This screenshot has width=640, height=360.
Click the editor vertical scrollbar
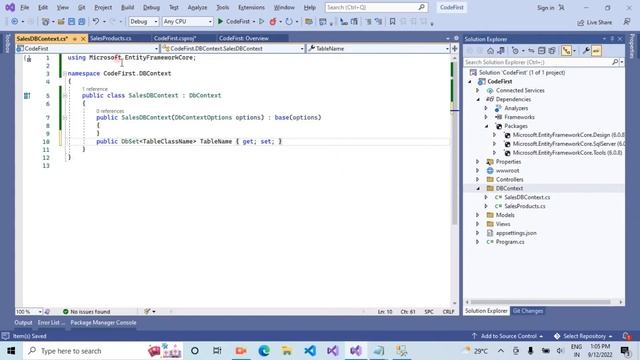point(454,143)
